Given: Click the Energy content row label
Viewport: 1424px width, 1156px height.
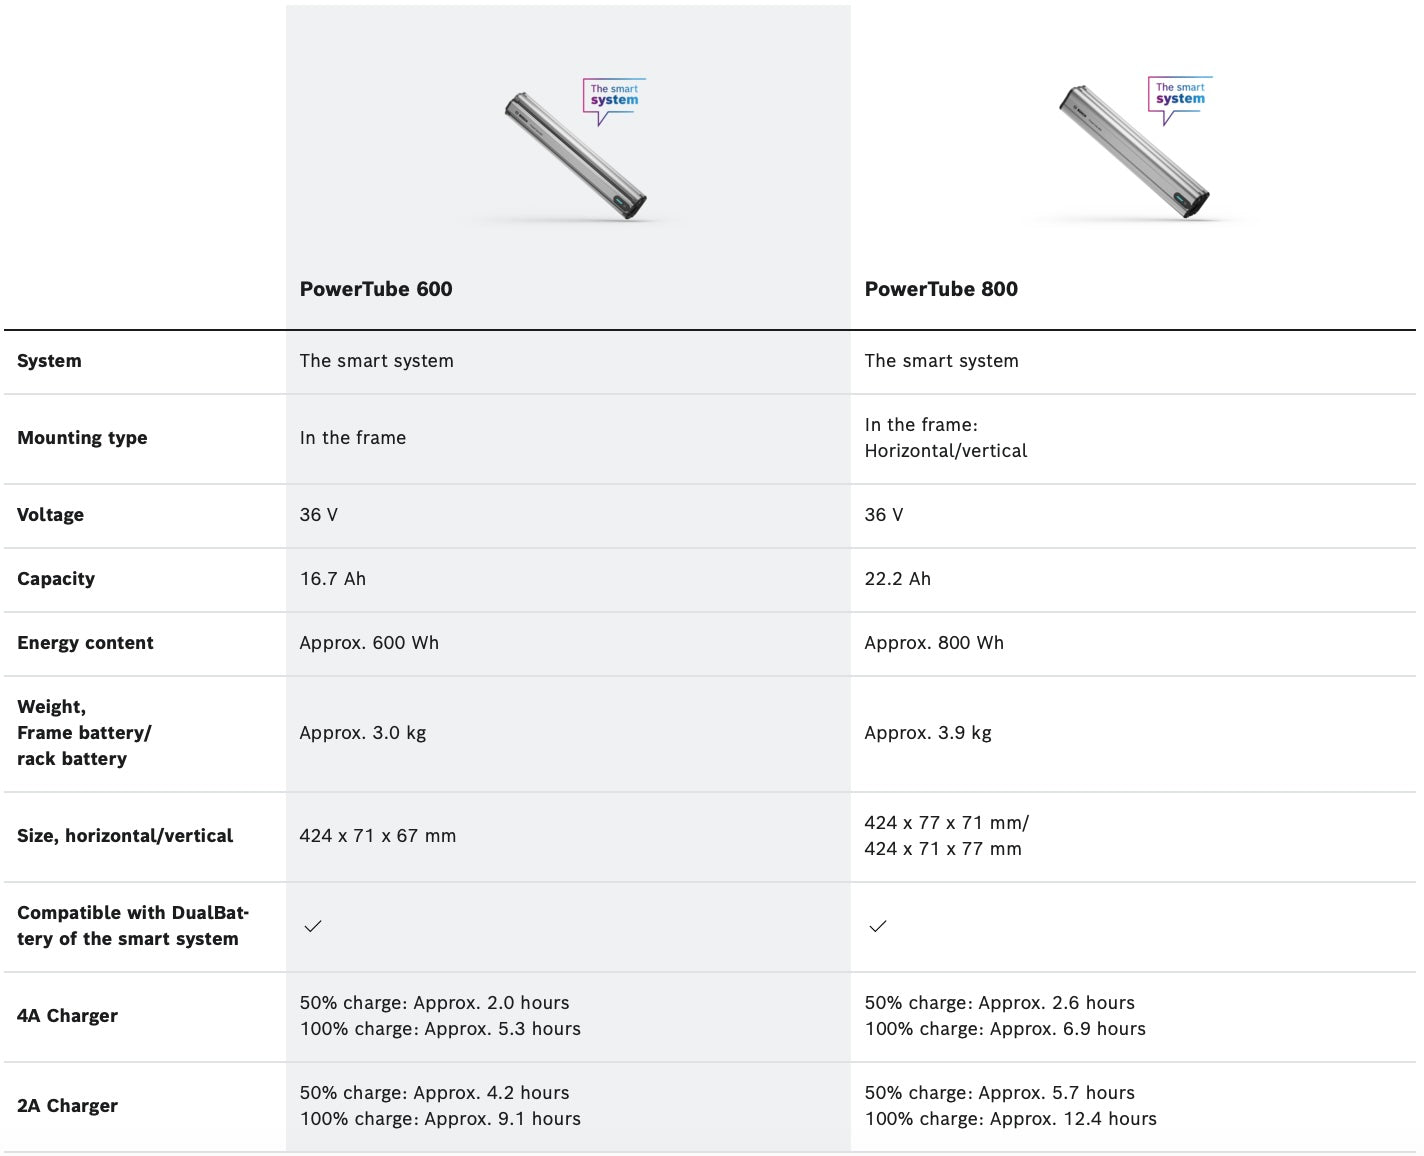Looking at the screenshot, I should (x=85, y=643).
